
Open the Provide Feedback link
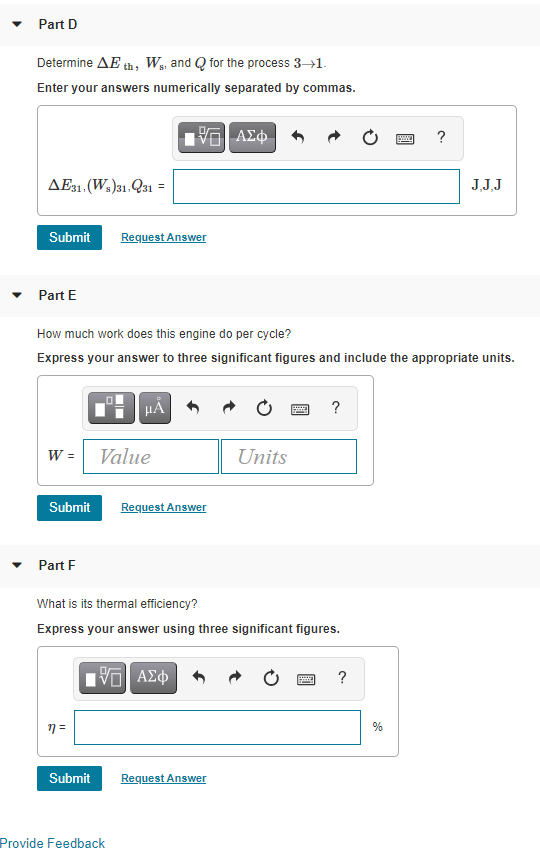(52, 843)
